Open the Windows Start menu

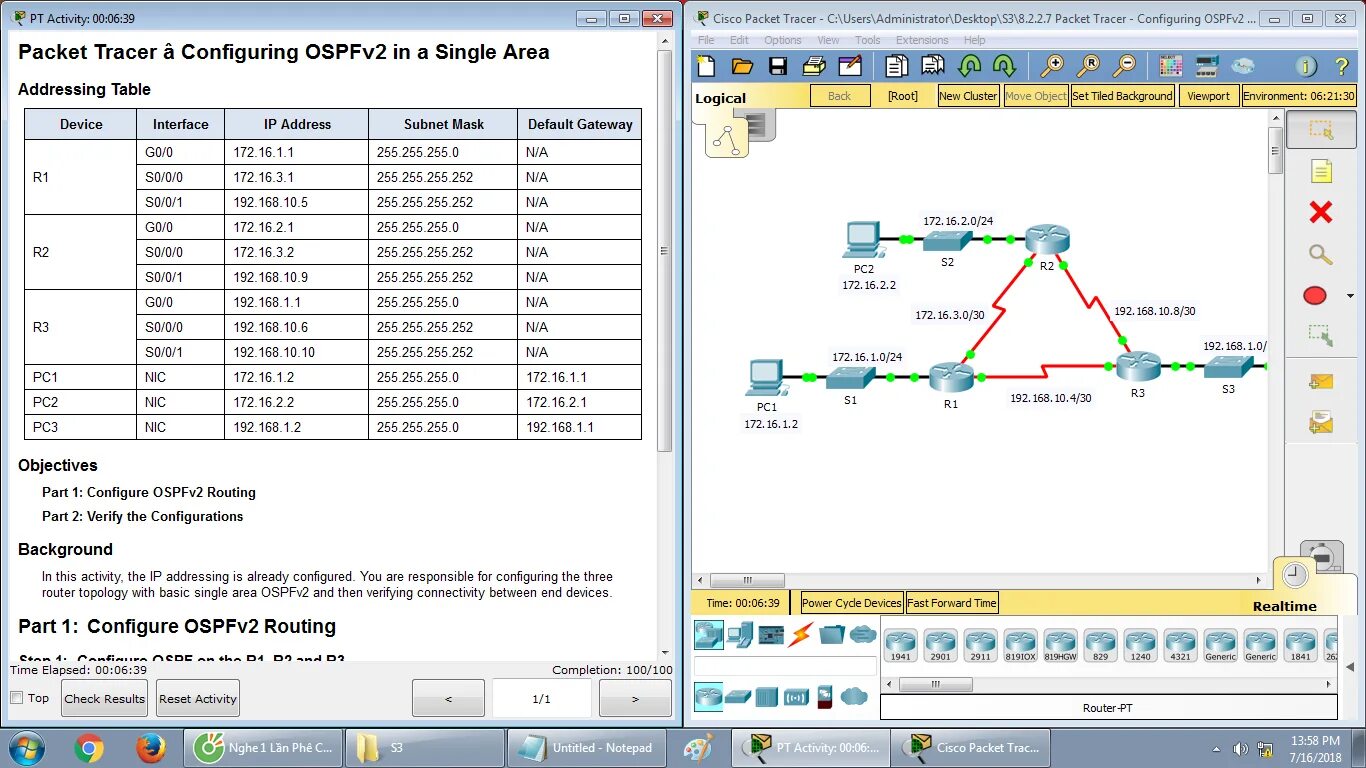click(x=27, y=748)
